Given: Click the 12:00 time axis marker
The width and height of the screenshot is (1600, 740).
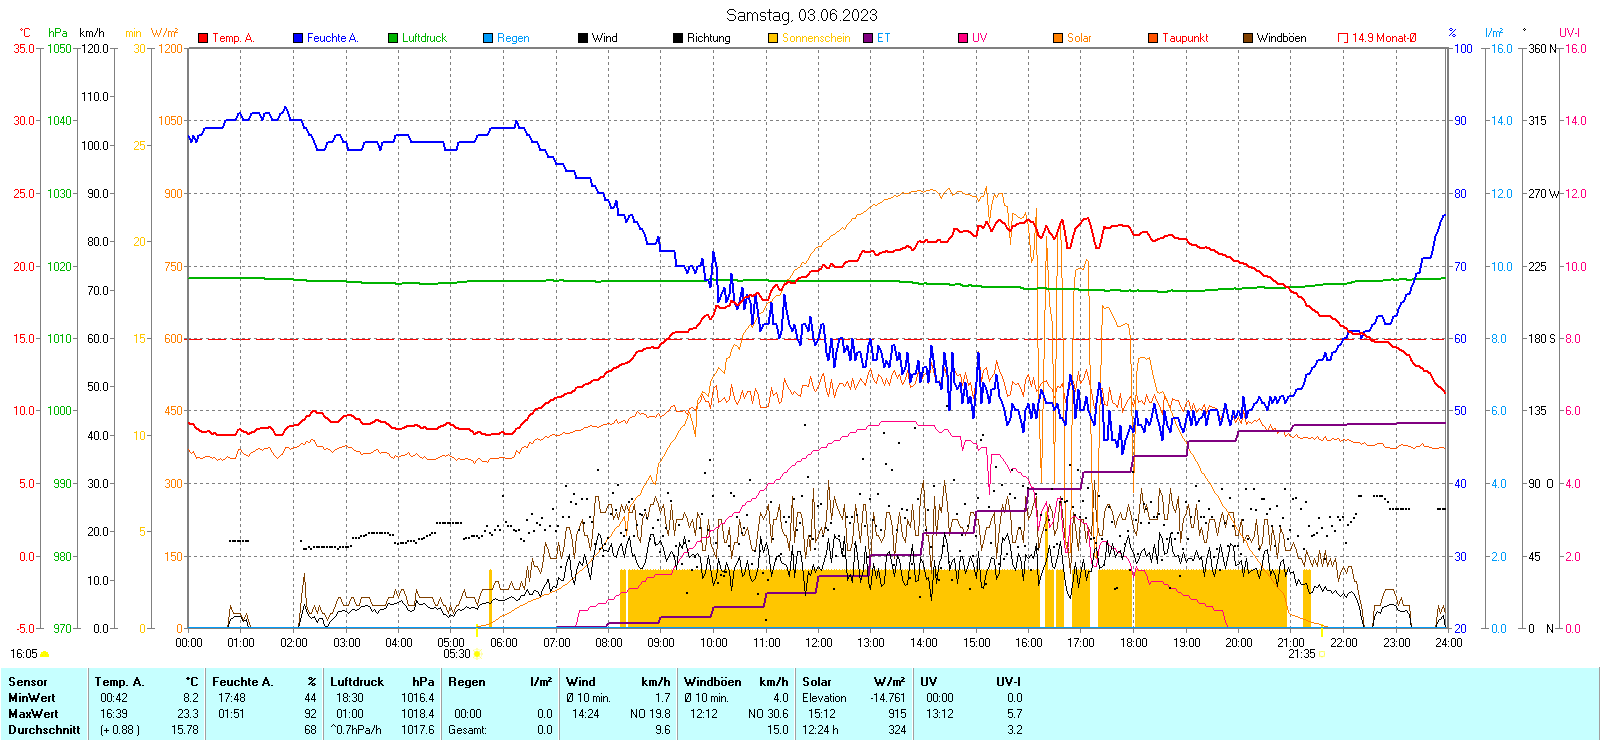Looking at the screenshot, I should (x=818, y=643).
